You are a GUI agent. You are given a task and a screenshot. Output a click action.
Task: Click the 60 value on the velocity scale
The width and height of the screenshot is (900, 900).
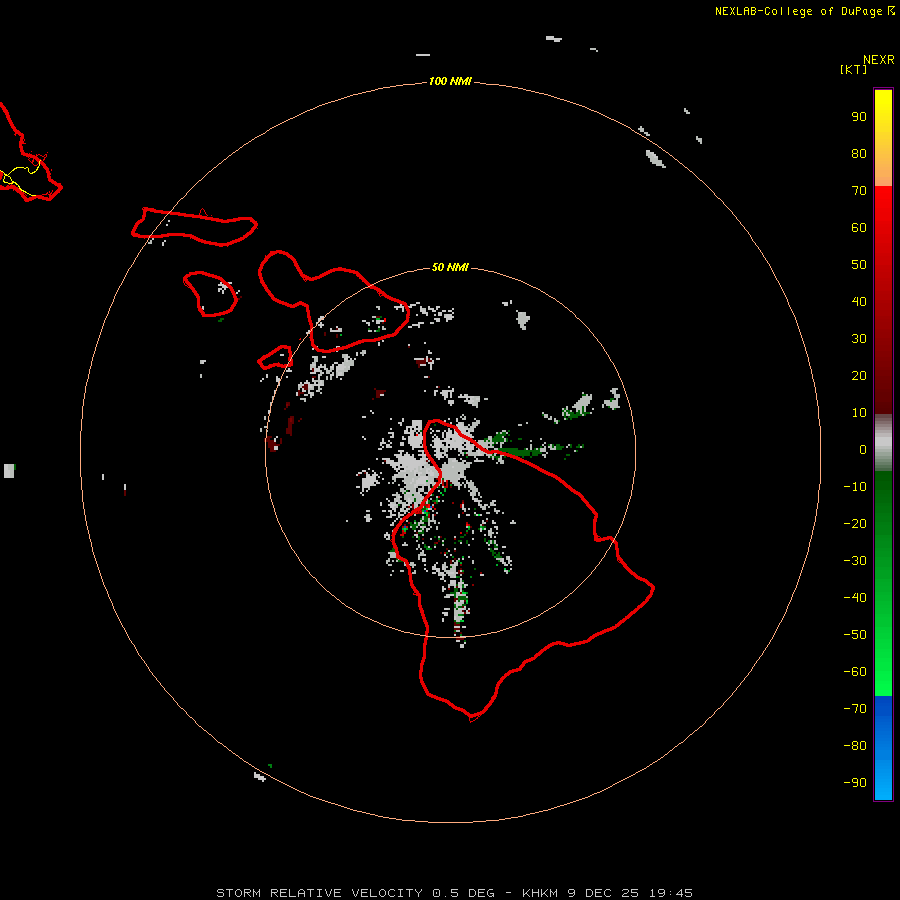coord(859,228)
